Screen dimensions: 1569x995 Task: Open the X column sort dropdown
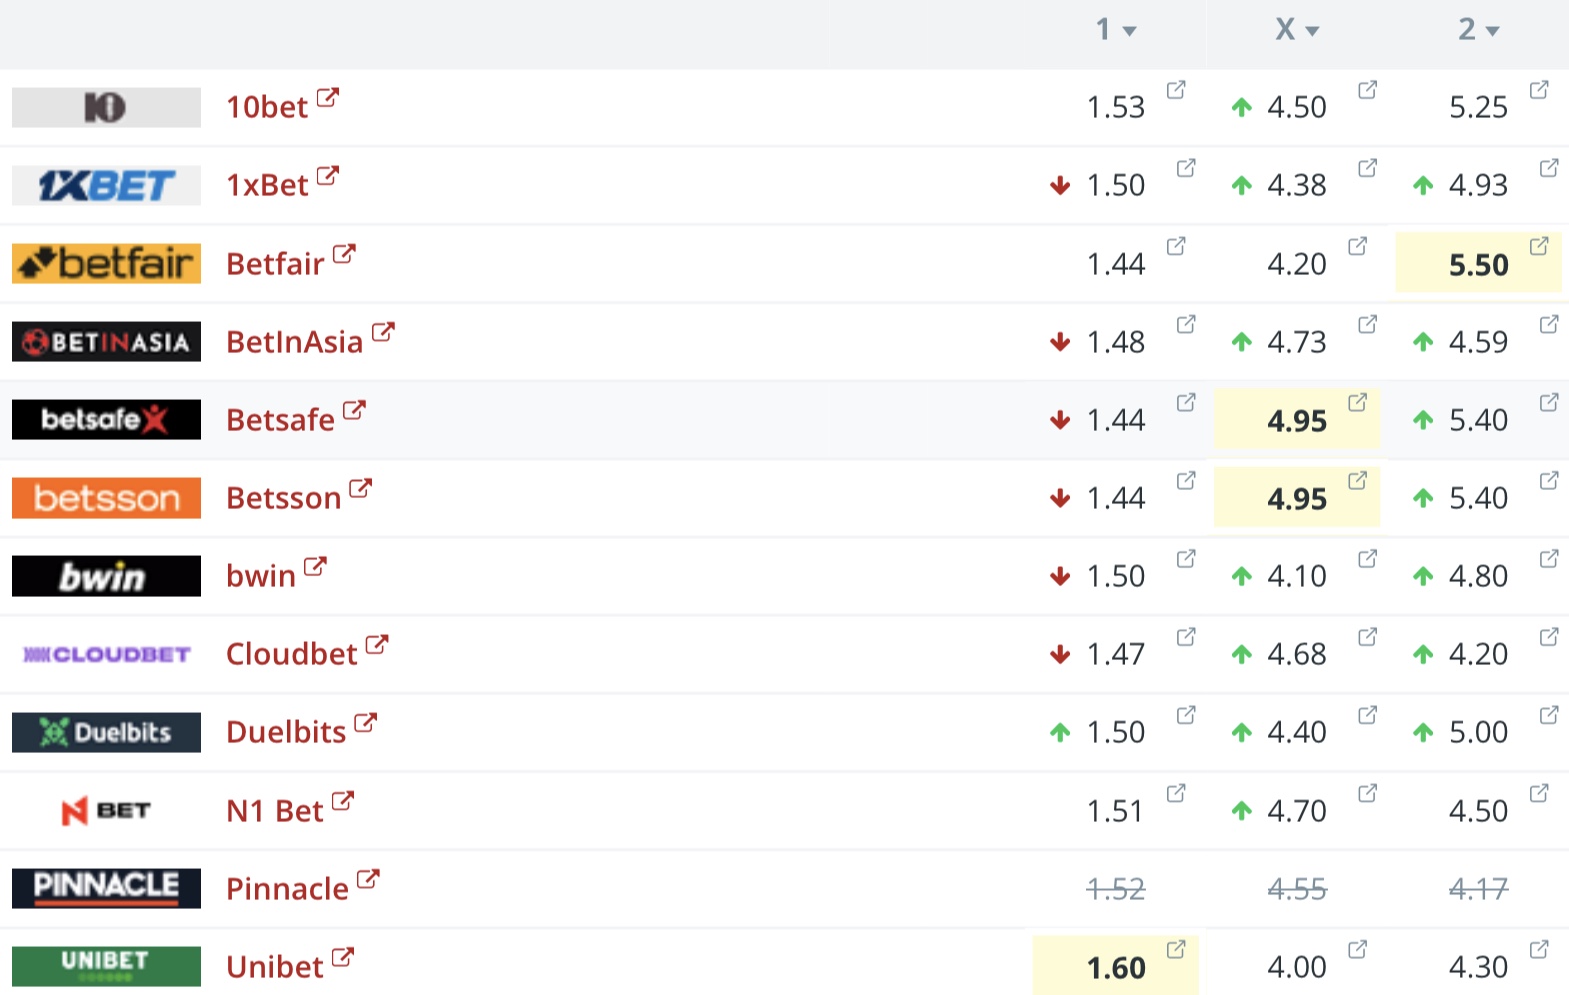pyautogui.click(x=1312, y=31)
